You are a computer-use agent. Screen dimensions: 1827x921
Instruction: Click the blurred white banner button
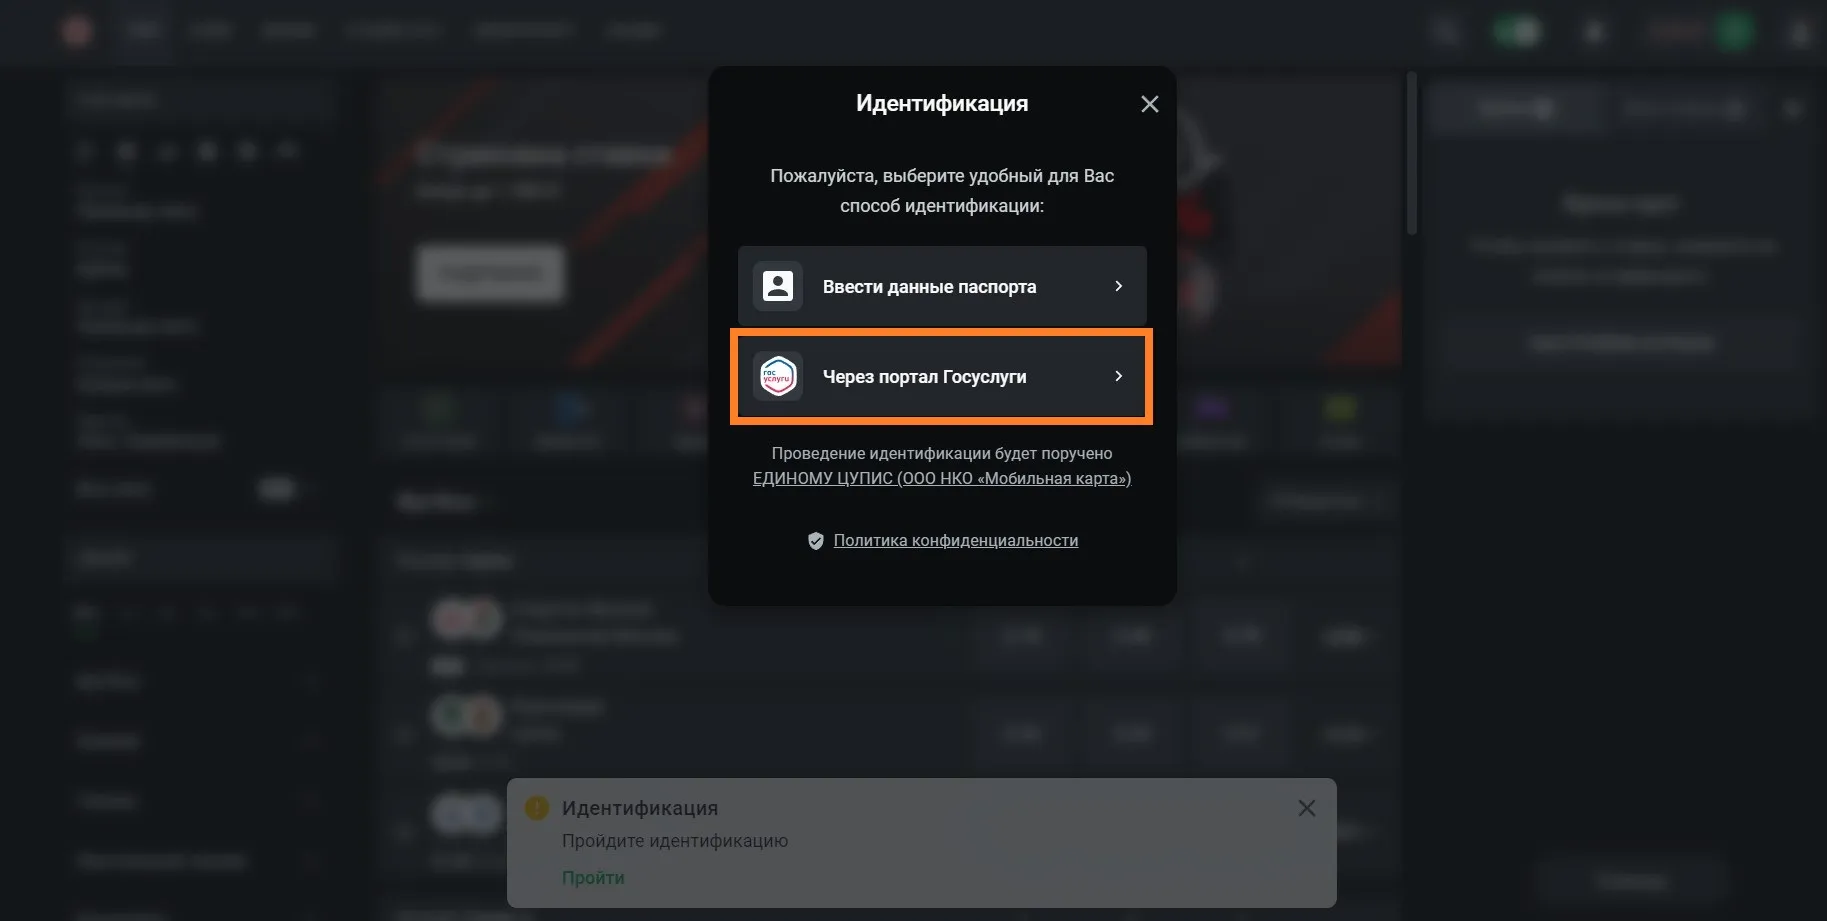point(490,273)
